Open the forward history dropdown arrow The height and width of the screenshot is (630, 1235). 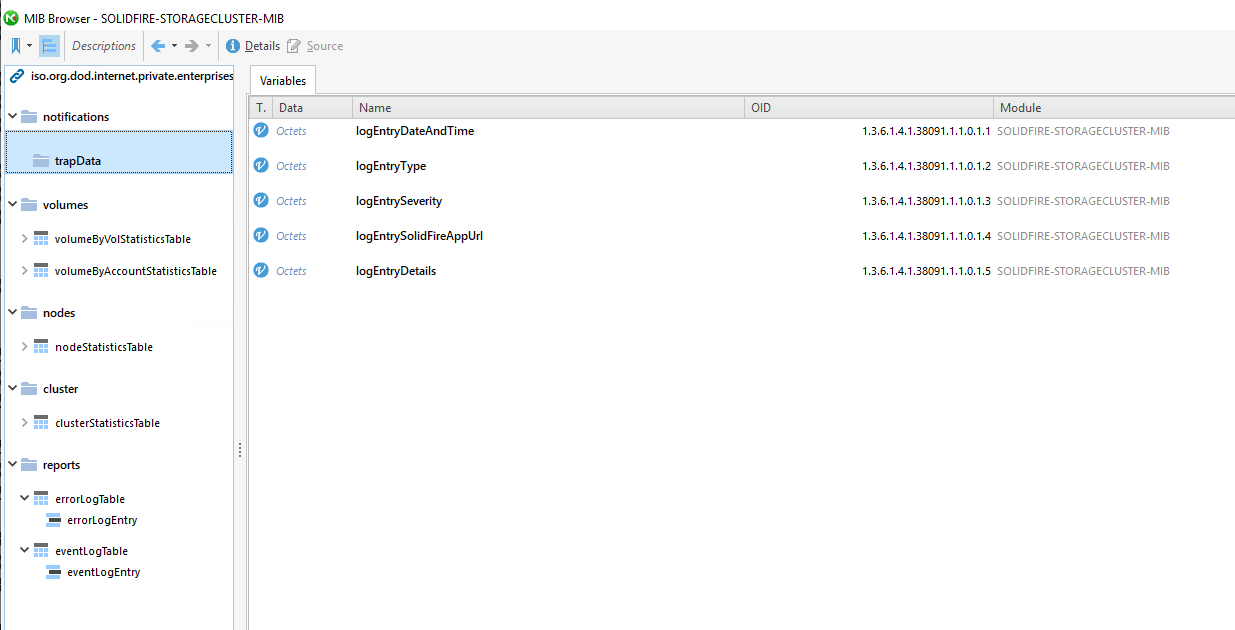pos(208,46)
